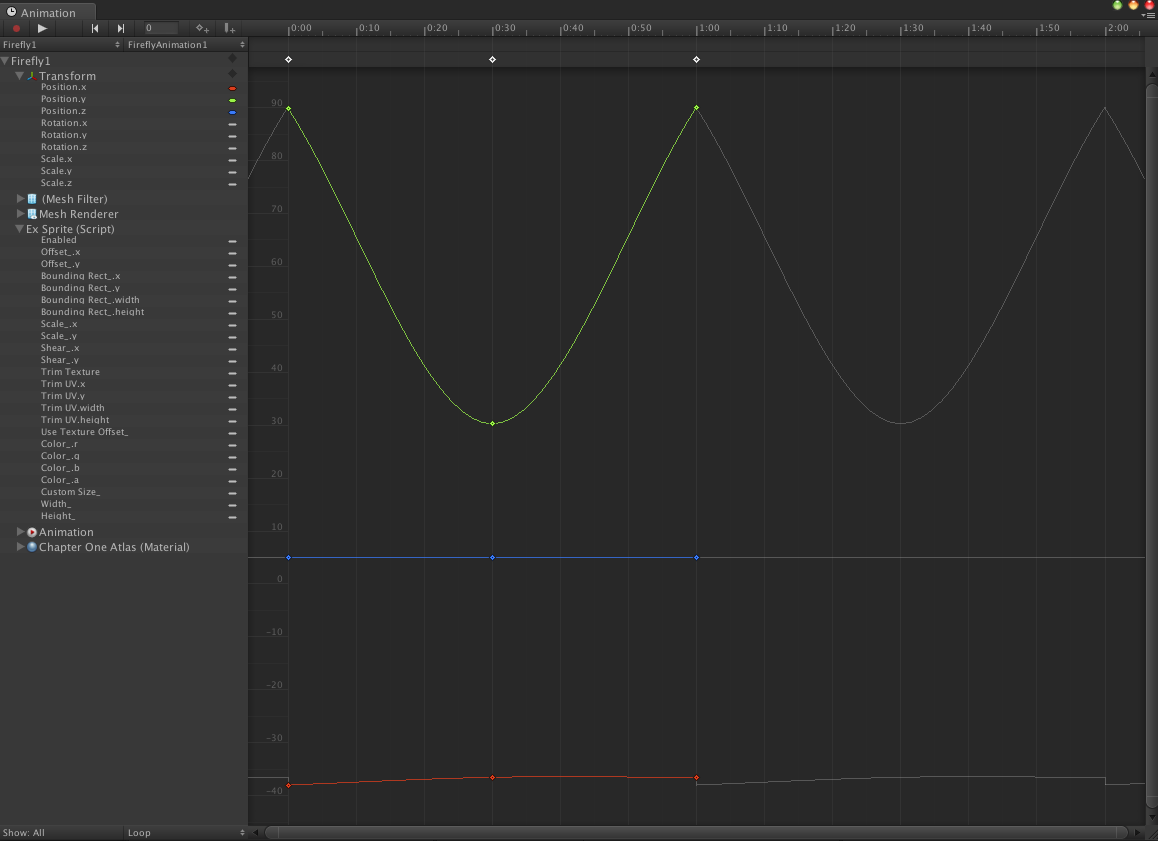Viewport: 1158px width, 841px height.
Task: Expand the Chapter One Atlas (Material) entry
Action: tap(21, 546)
